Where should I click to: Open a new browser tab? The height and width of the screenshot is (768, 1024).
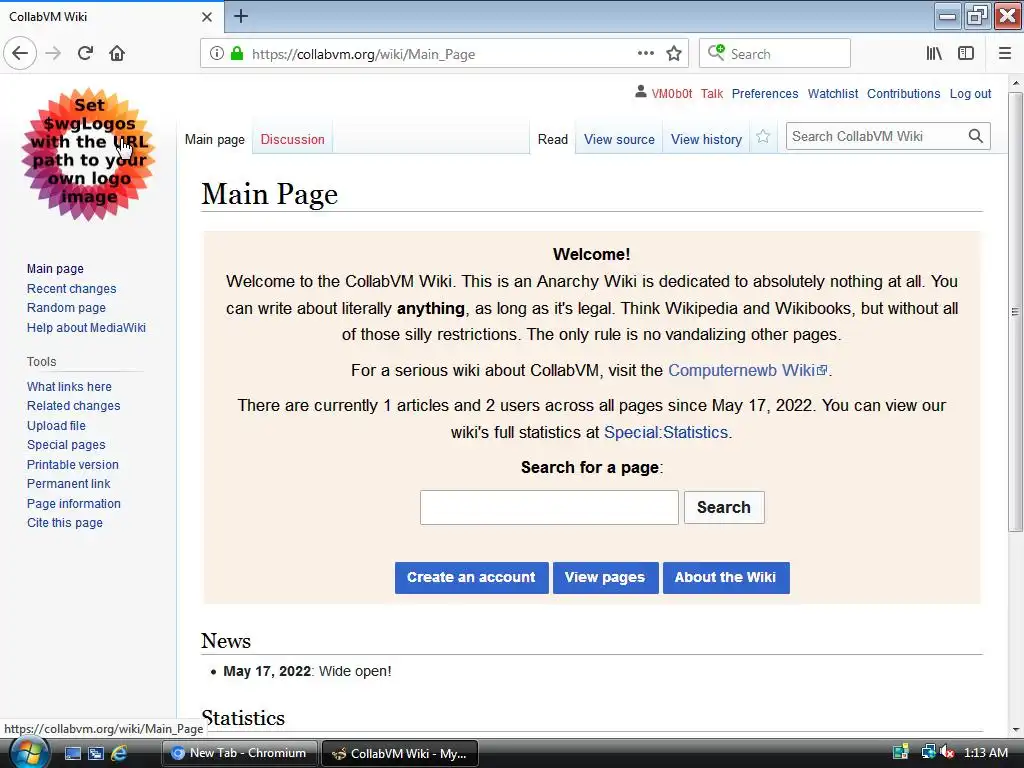(x=241, y=16)
